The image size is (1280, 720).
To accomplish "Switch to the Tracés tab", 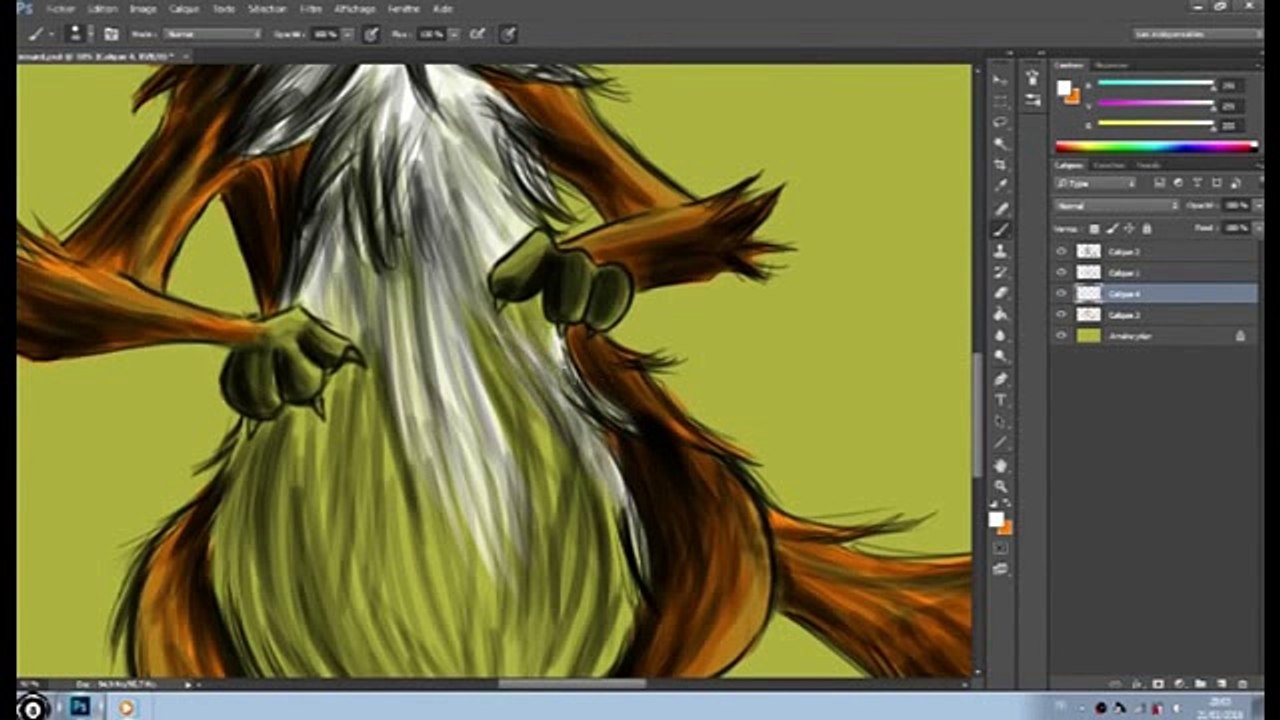I will point(1148,165).
